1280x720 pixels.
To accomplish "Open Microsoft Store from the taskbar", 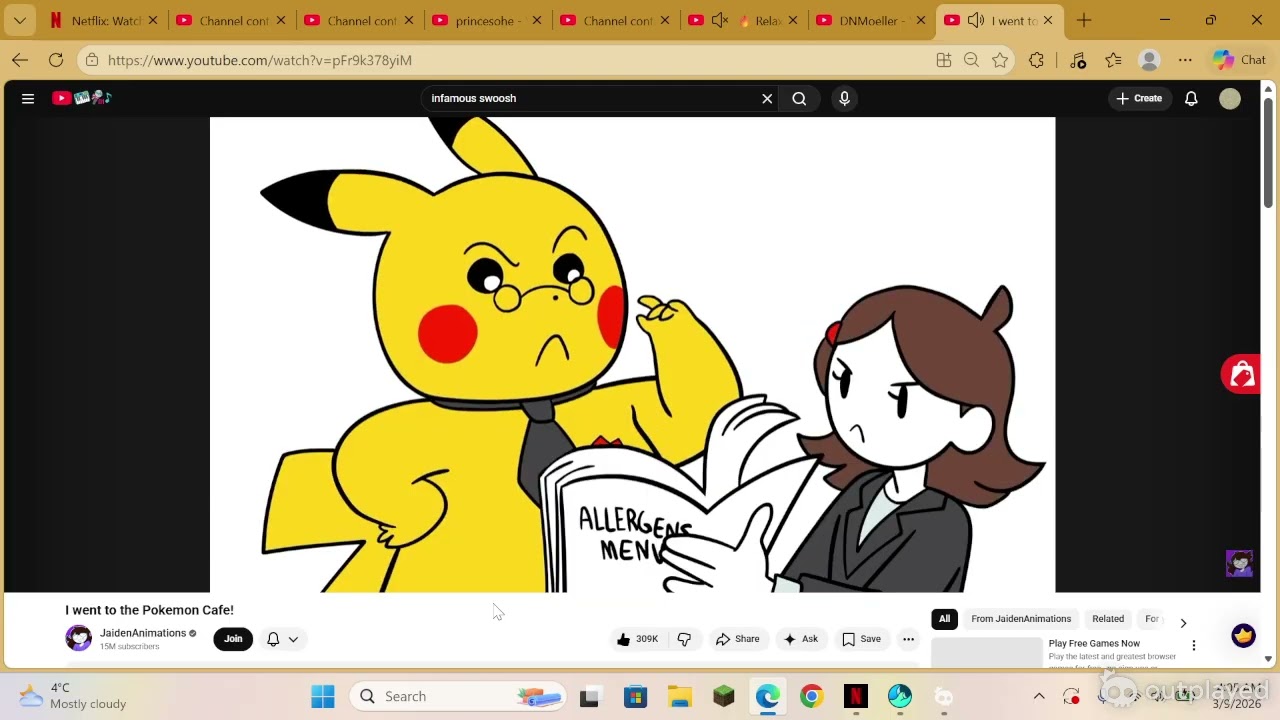I will pyautogui.click(x=636, y=696).
